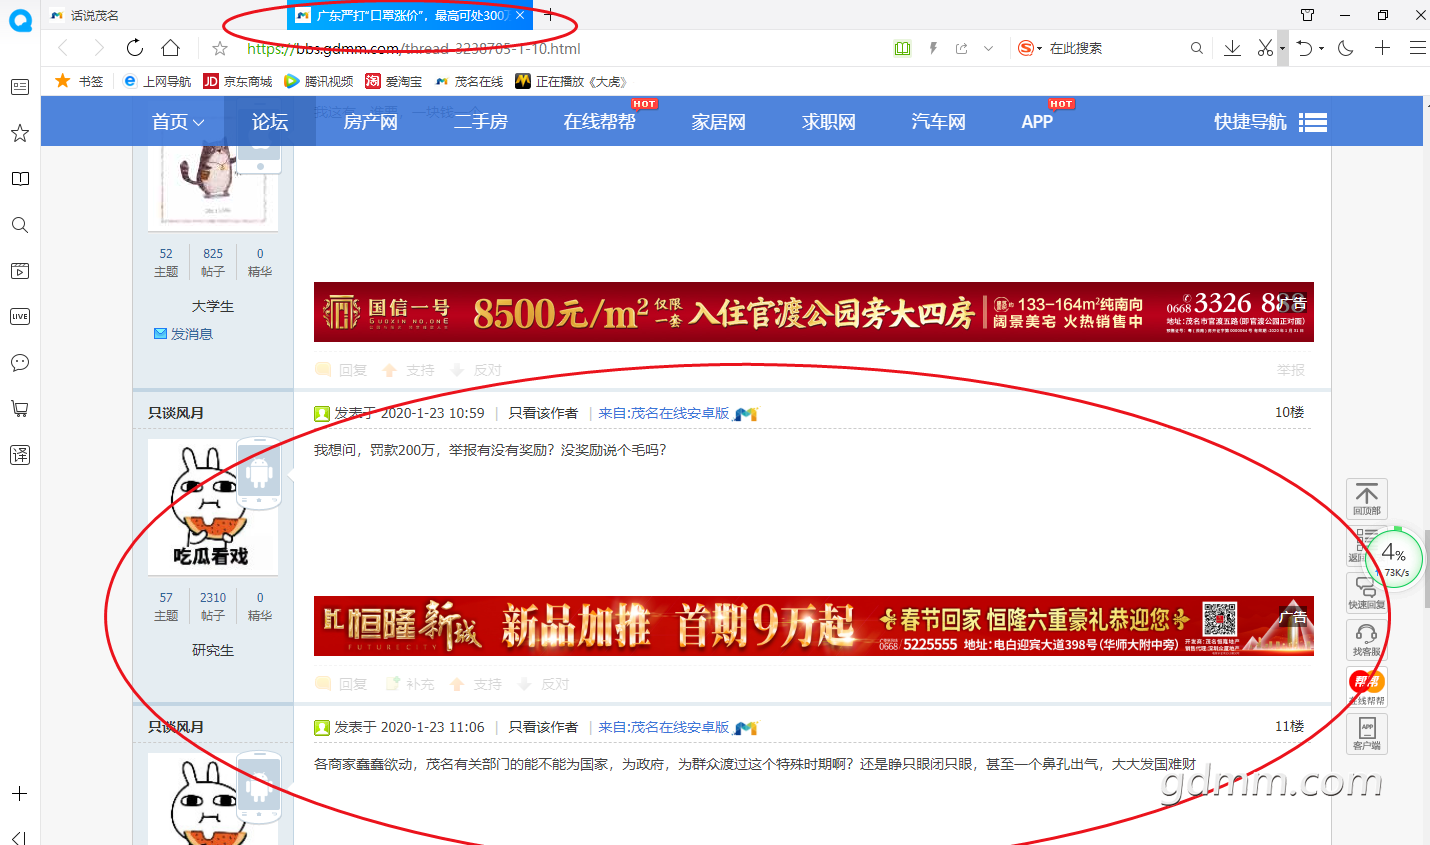Report the post with 举报
This screenshot has height=845, width=1430.
(1290, 370)
